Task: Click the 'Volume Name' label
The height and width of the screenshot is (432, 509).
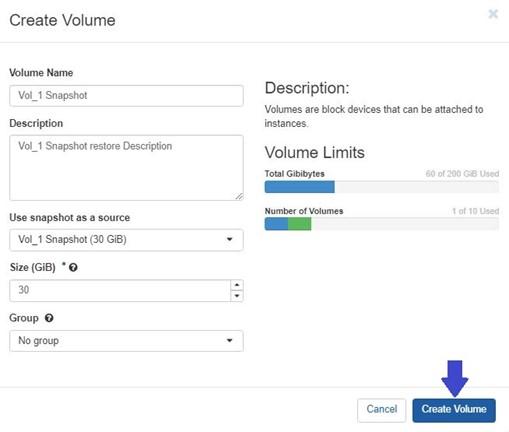Action: [x=41, y=73]
